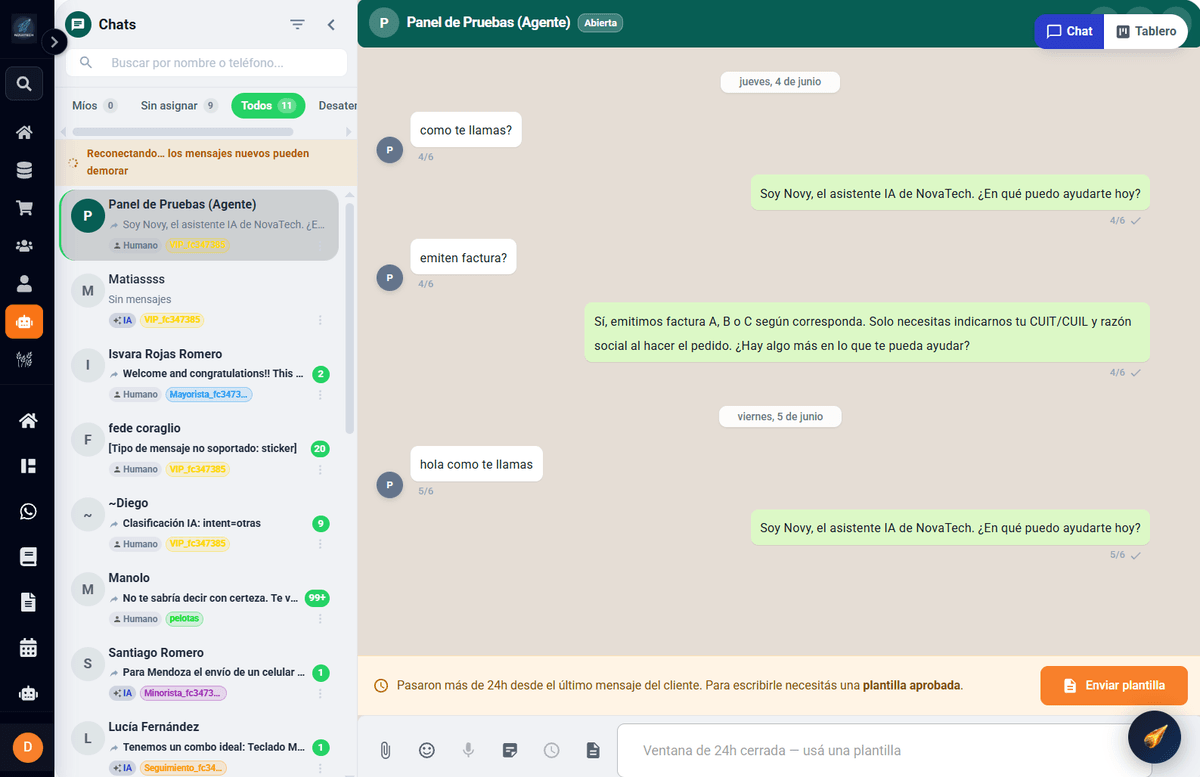The width and height of the screenshot is (1200, 777).
Task: Expand the left navigation sidebar
Action: click(x=54, y=41)
